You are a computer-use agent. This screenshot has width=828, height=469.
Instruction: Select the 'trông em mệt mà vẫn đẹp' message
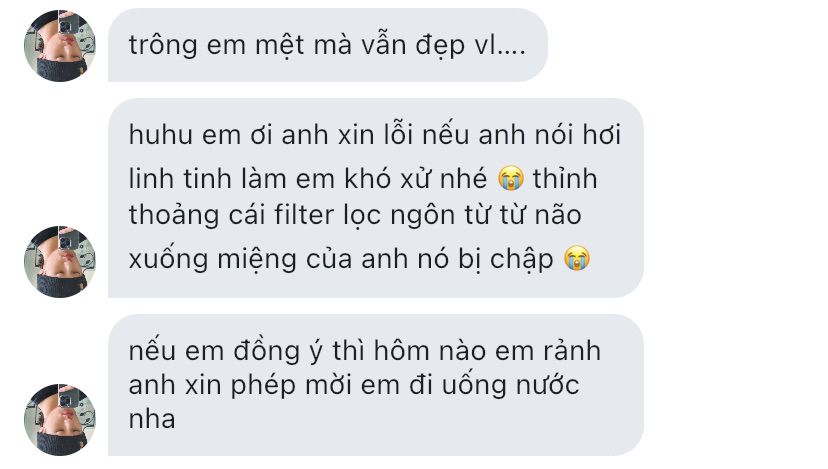[327, 45]
